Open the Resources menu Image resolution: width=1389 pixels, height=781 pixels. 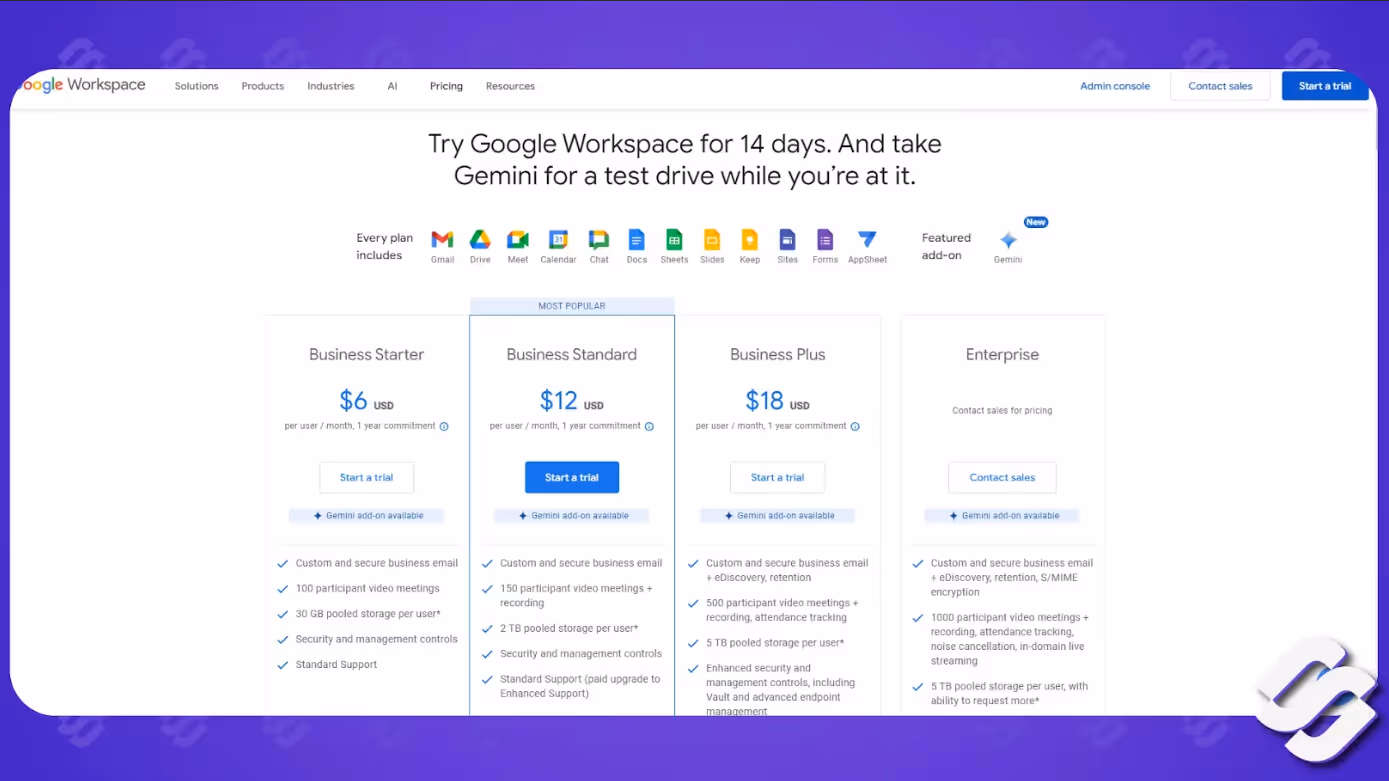pyautogui.click(x=510, y=86)
